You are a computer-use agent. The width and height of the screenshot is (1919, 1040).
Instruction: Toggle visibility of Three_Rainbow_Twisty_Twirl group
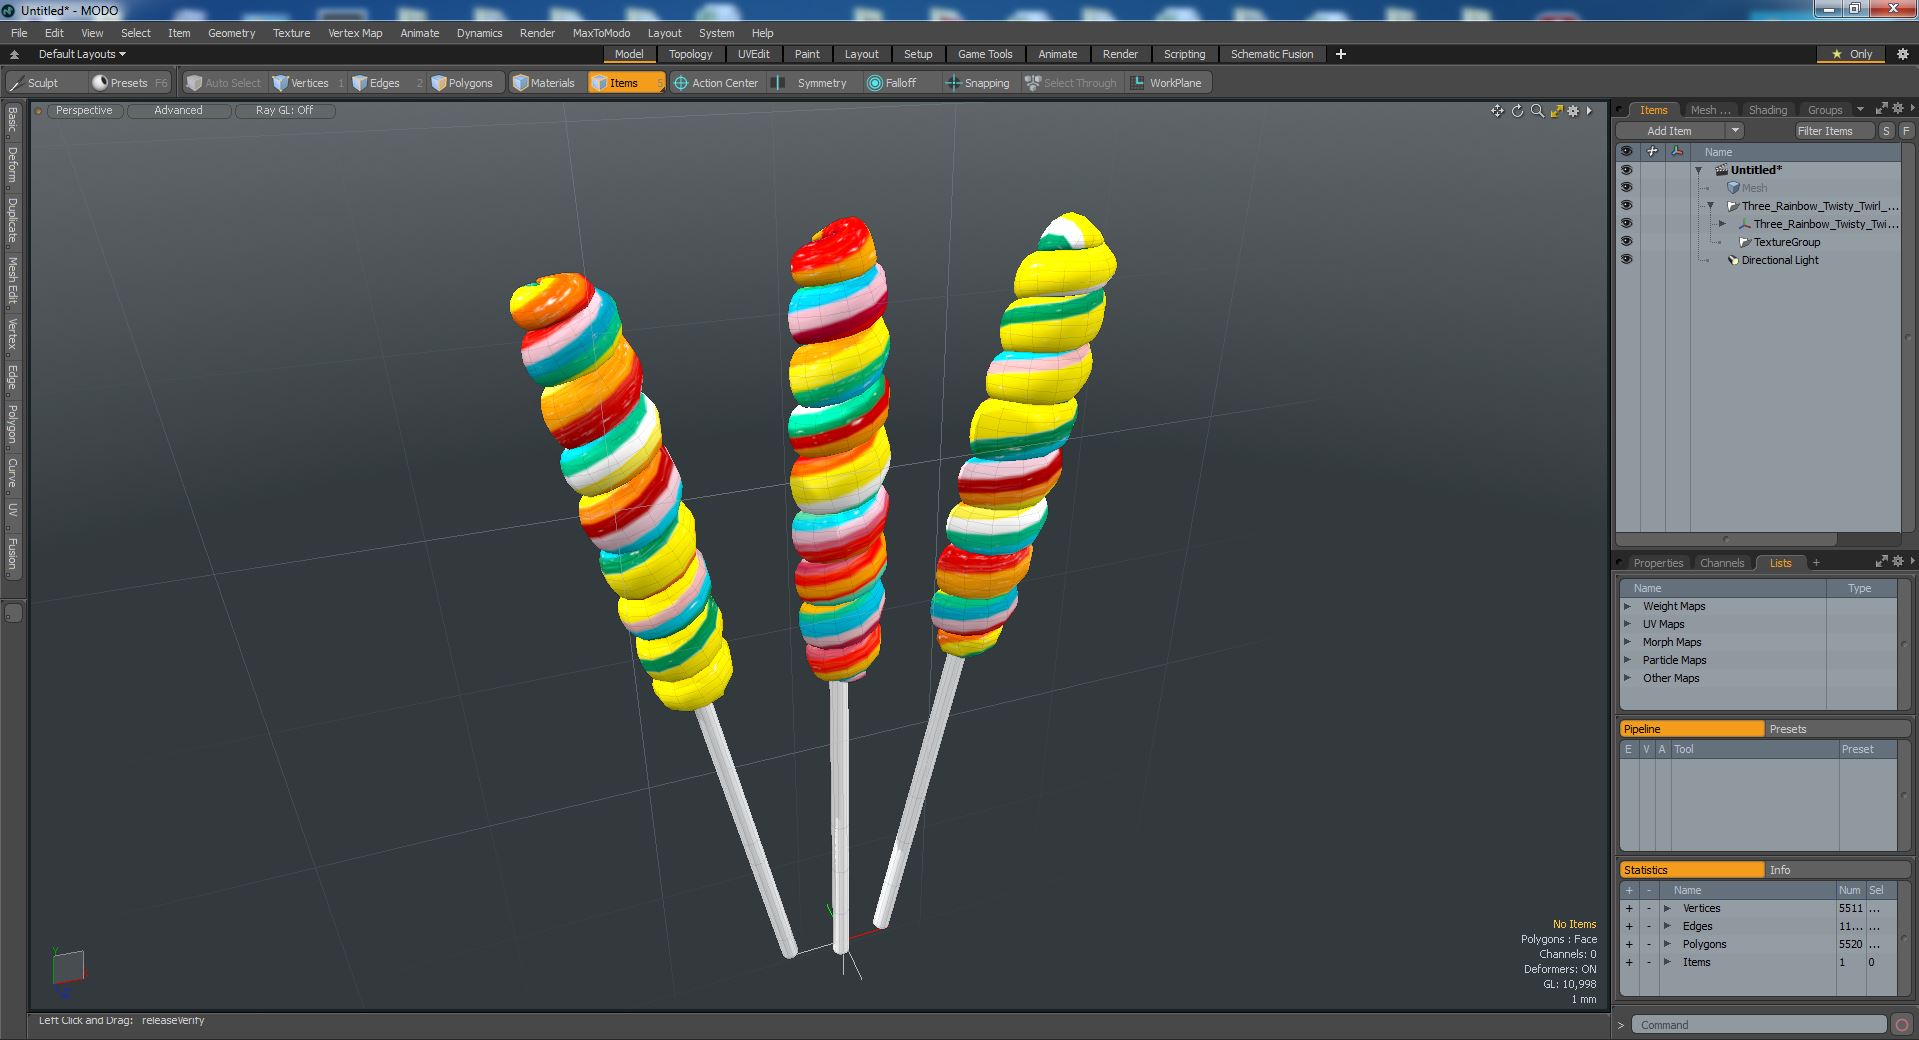coord(1626,206)
